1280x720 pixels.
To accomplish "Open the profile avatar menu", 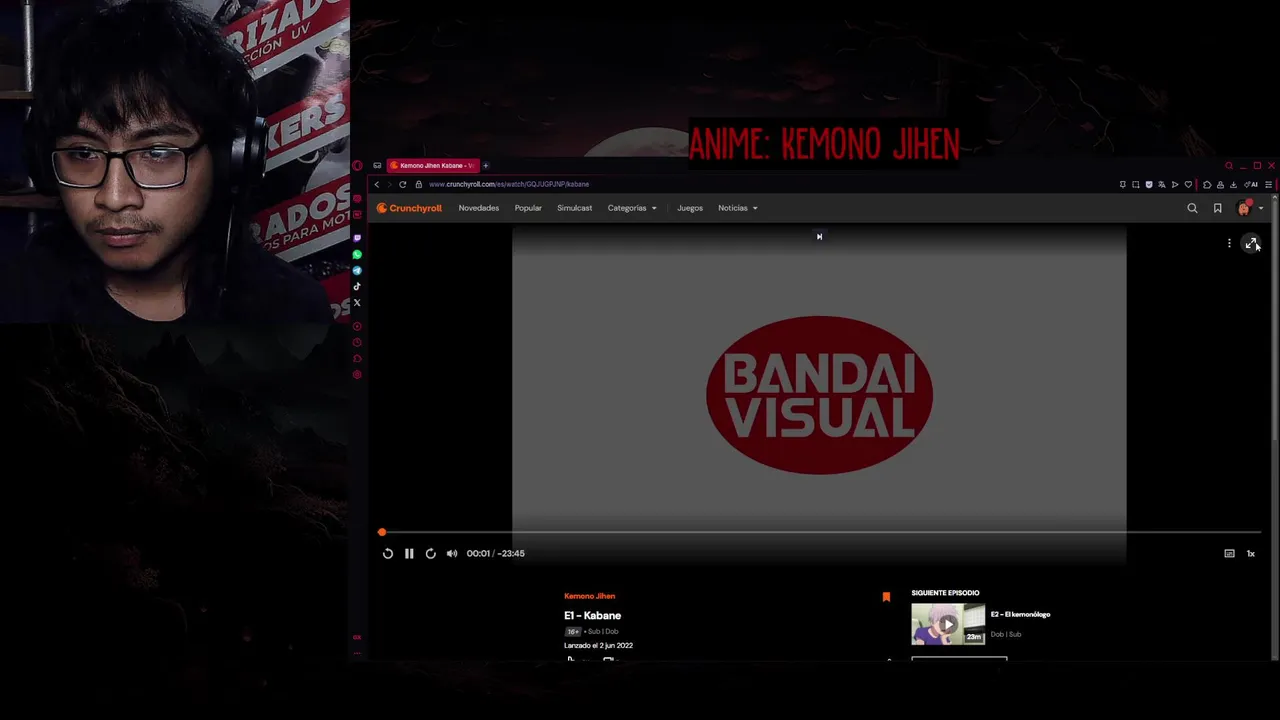I will tap(1246, 208).
